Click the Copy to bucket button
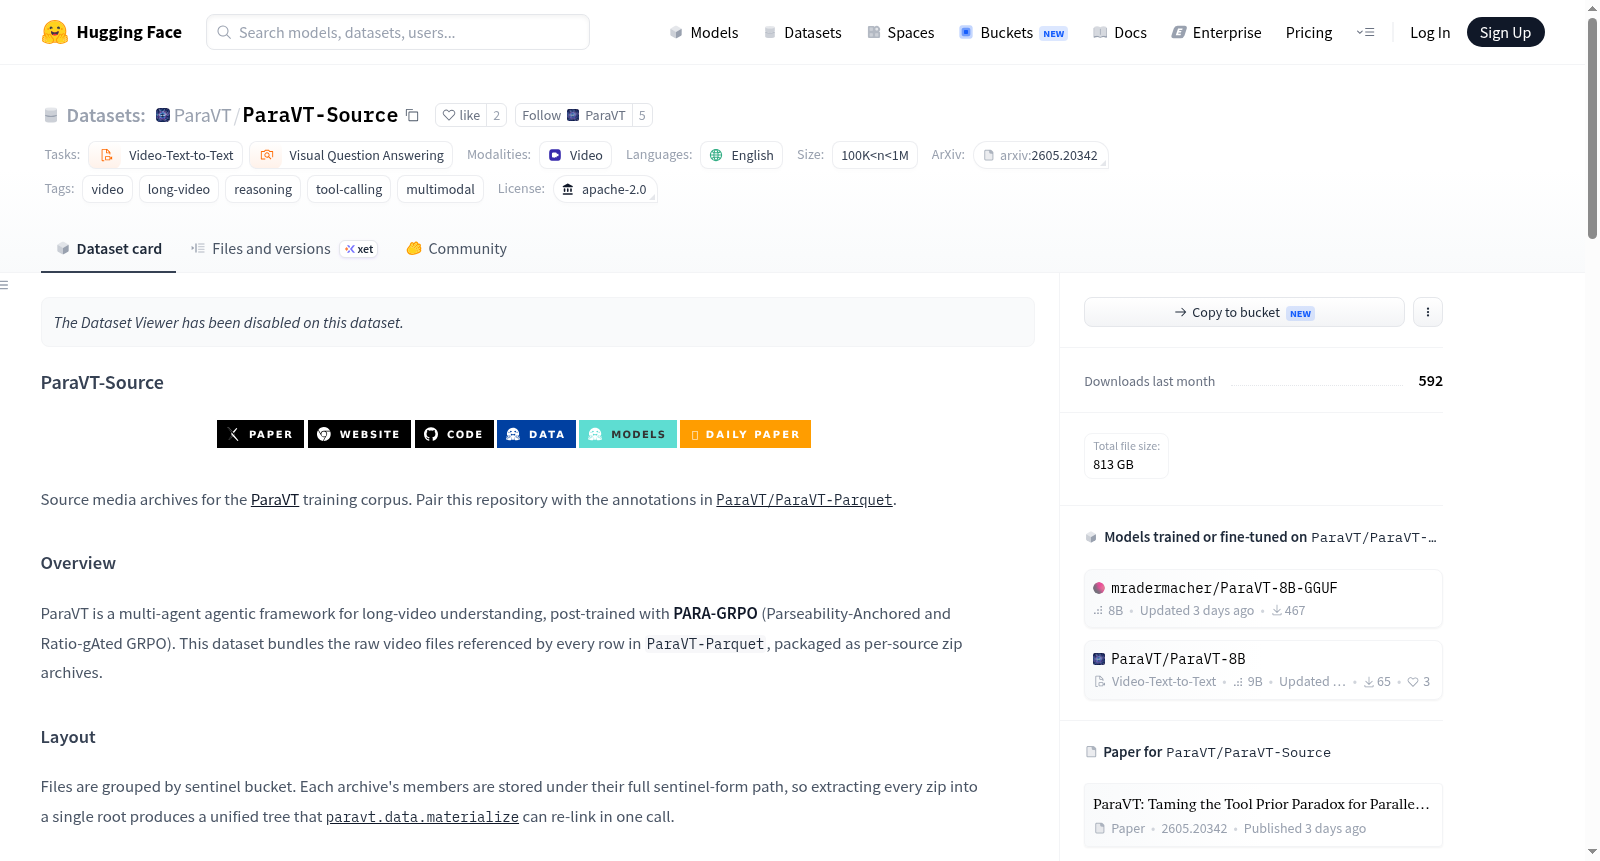The image size is (1600, 861). click(x=1244, y=312)
